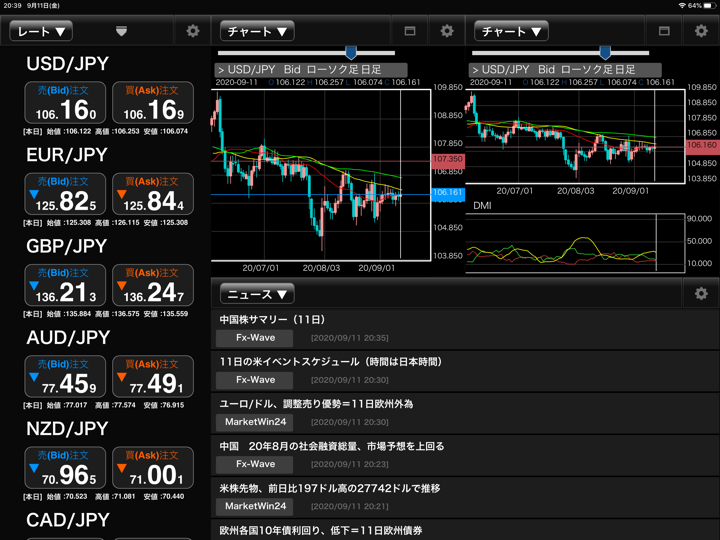Open the right chart's gear settings

click(701, 31)
